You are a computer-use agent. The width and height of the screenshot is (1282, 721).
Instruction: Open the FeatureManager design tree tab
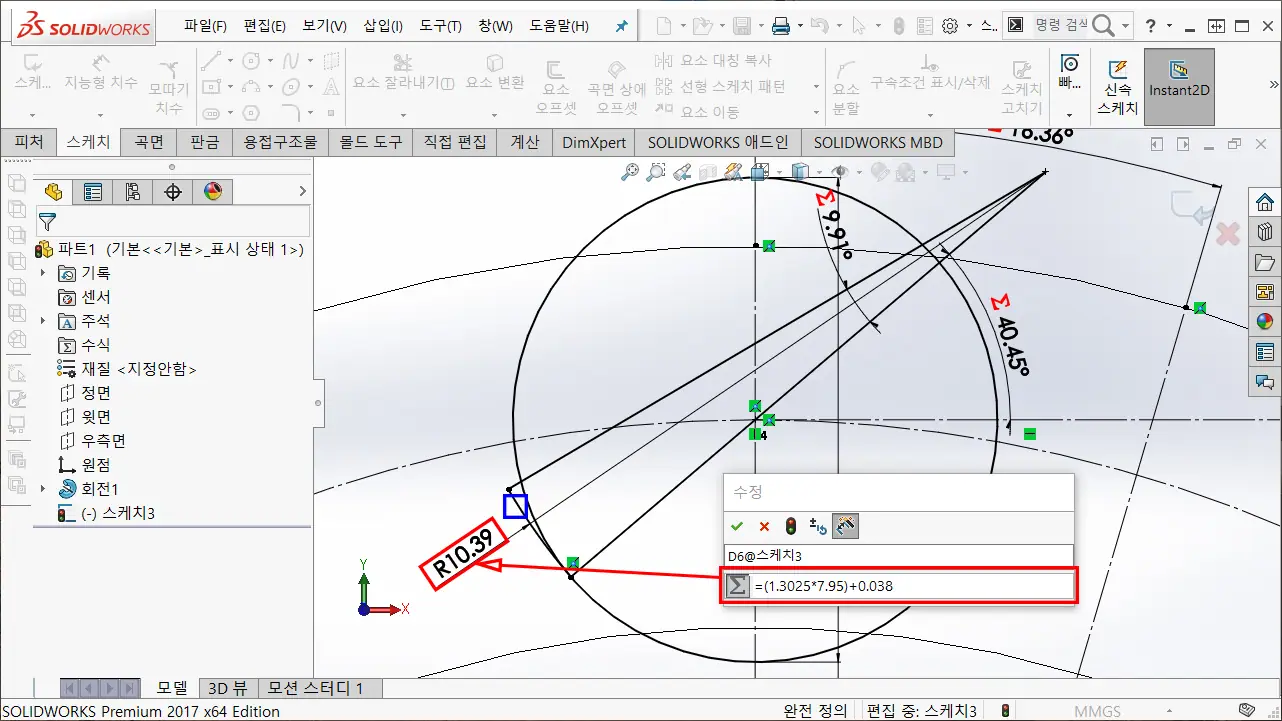53,191
